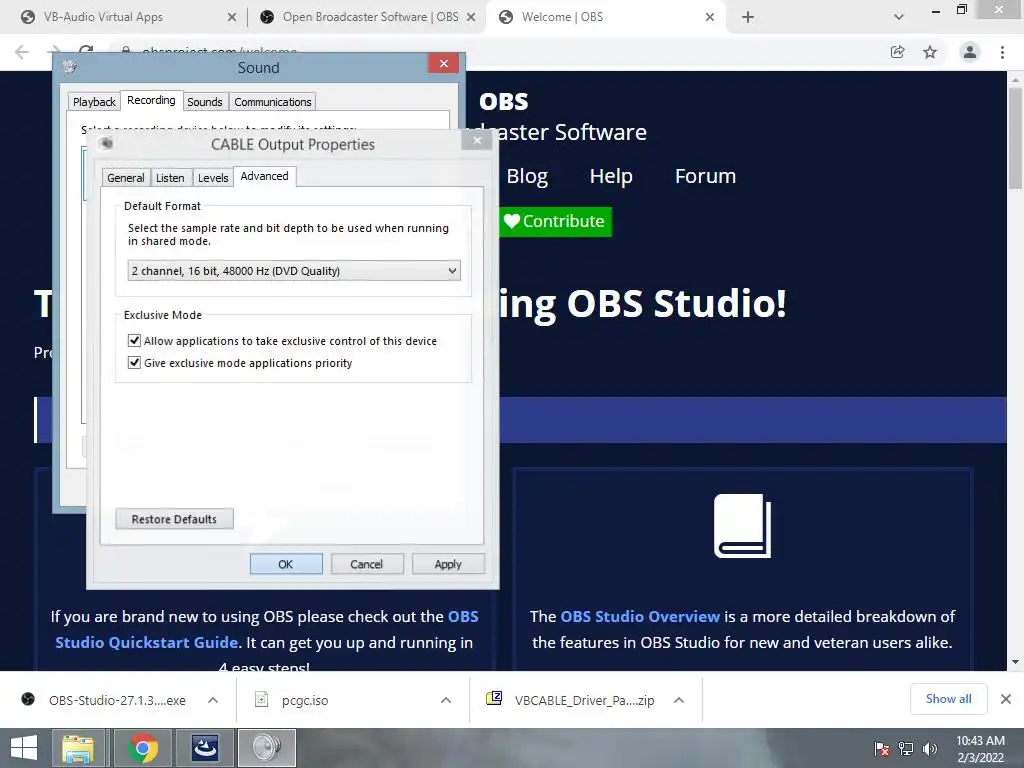Bookmark this page with the star icon
The image size is (1024, 768).
pos(930,52)
